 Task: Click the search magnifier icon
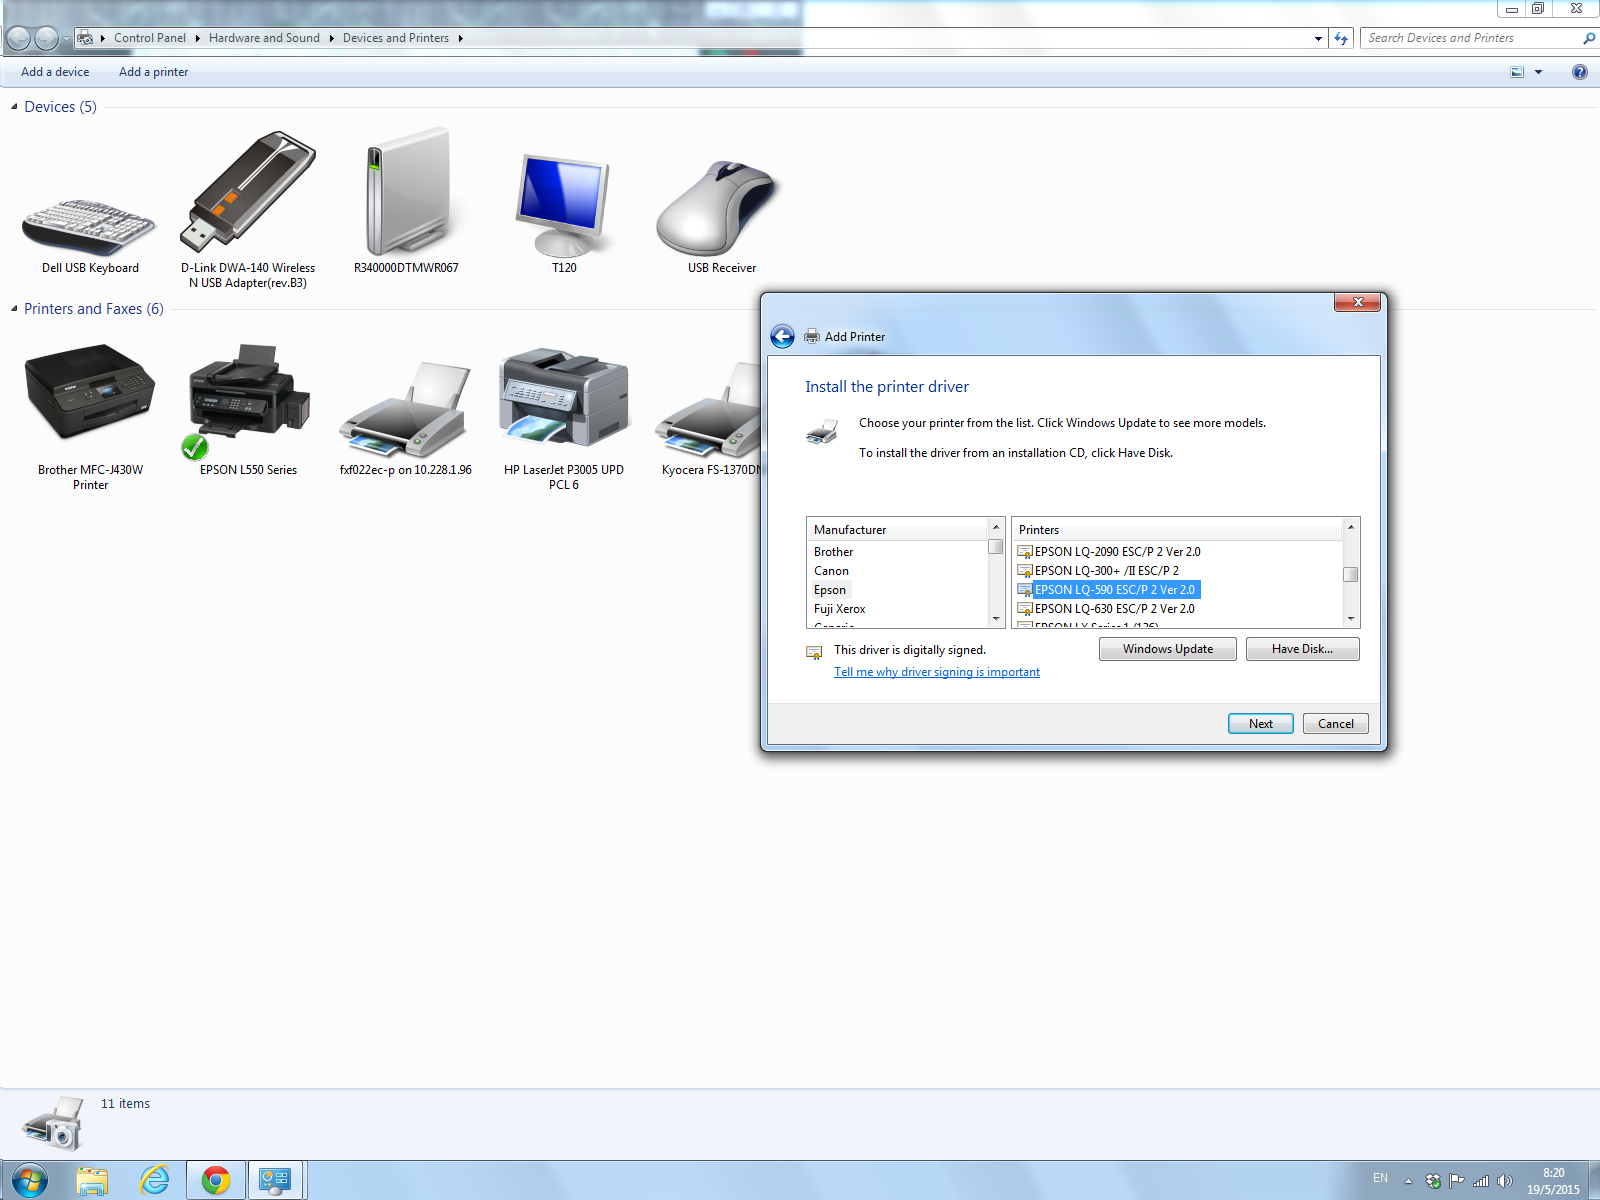[x=1589, y=38]
